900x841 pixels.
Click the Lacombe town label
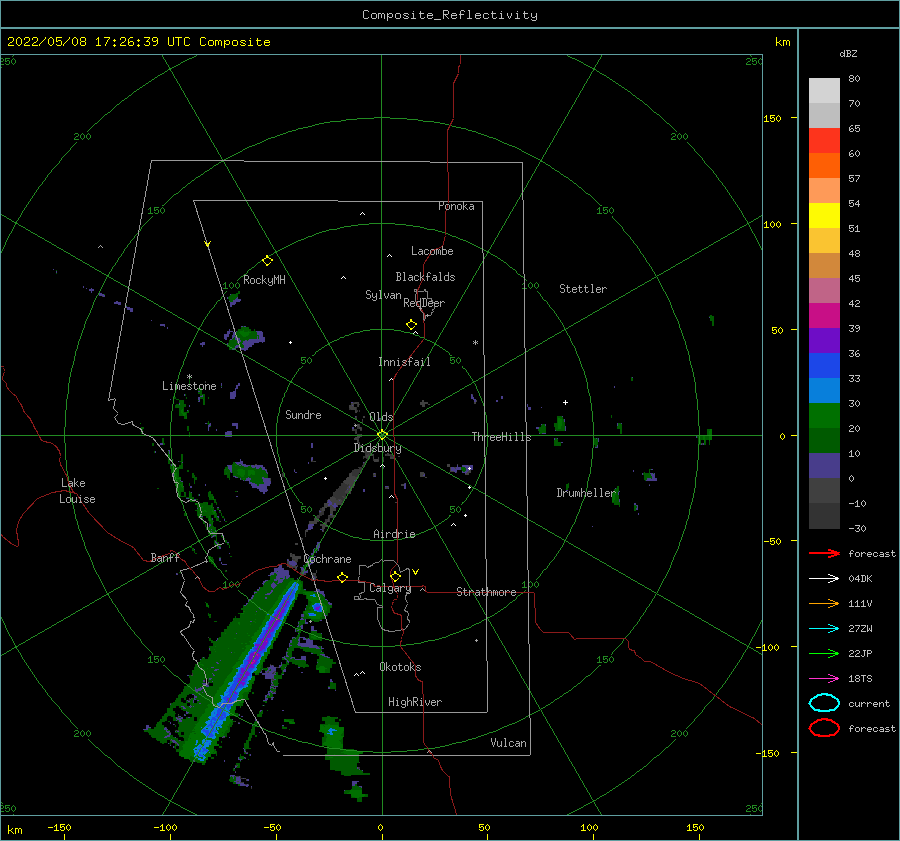pyautogui.click(x=432, y=251)
